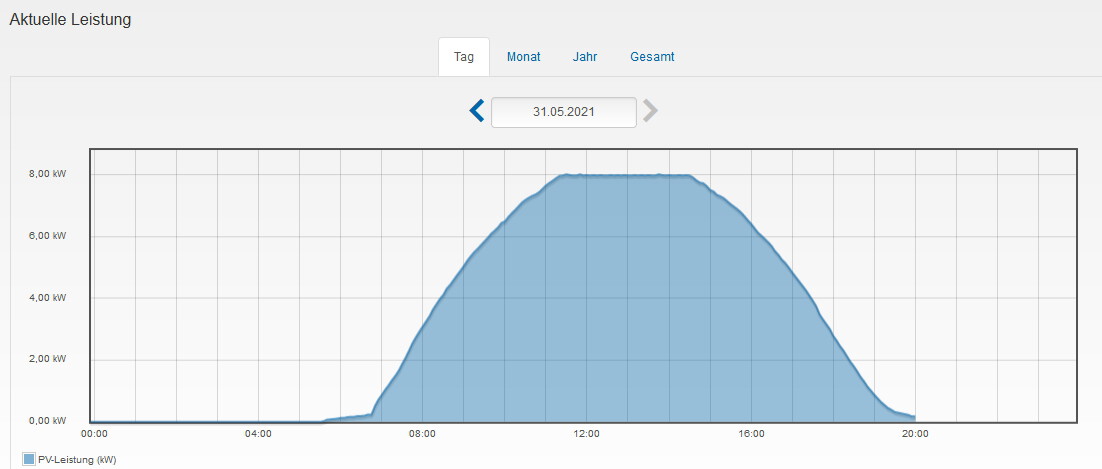The image size is (1102, 469).
Task: Open the Gesamt tab
Action: pyautogui.click(x=652, y=57)
